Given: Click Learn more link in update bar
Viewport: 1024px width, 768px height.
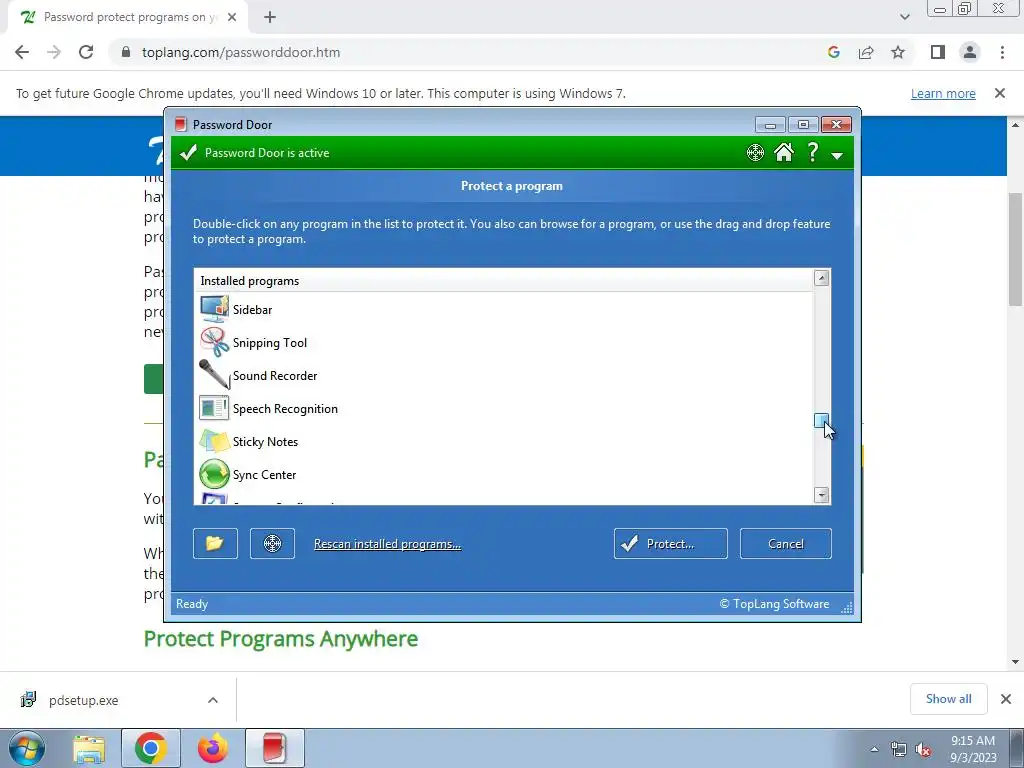Looking at the screenshot, I should click(943, 93).
